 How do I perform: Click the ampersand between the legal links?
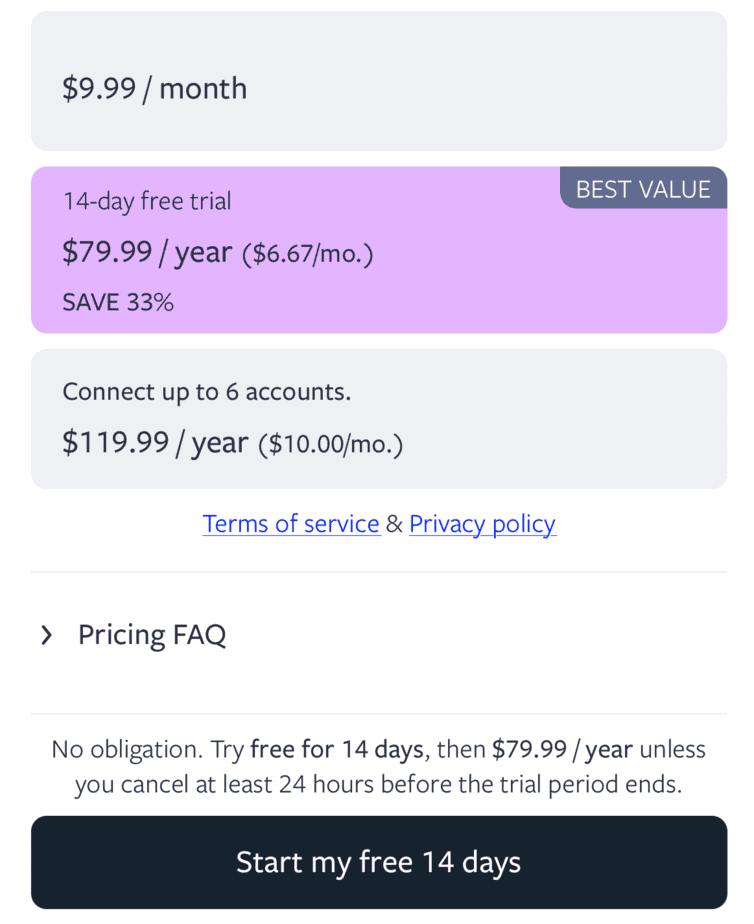(394, 524)
